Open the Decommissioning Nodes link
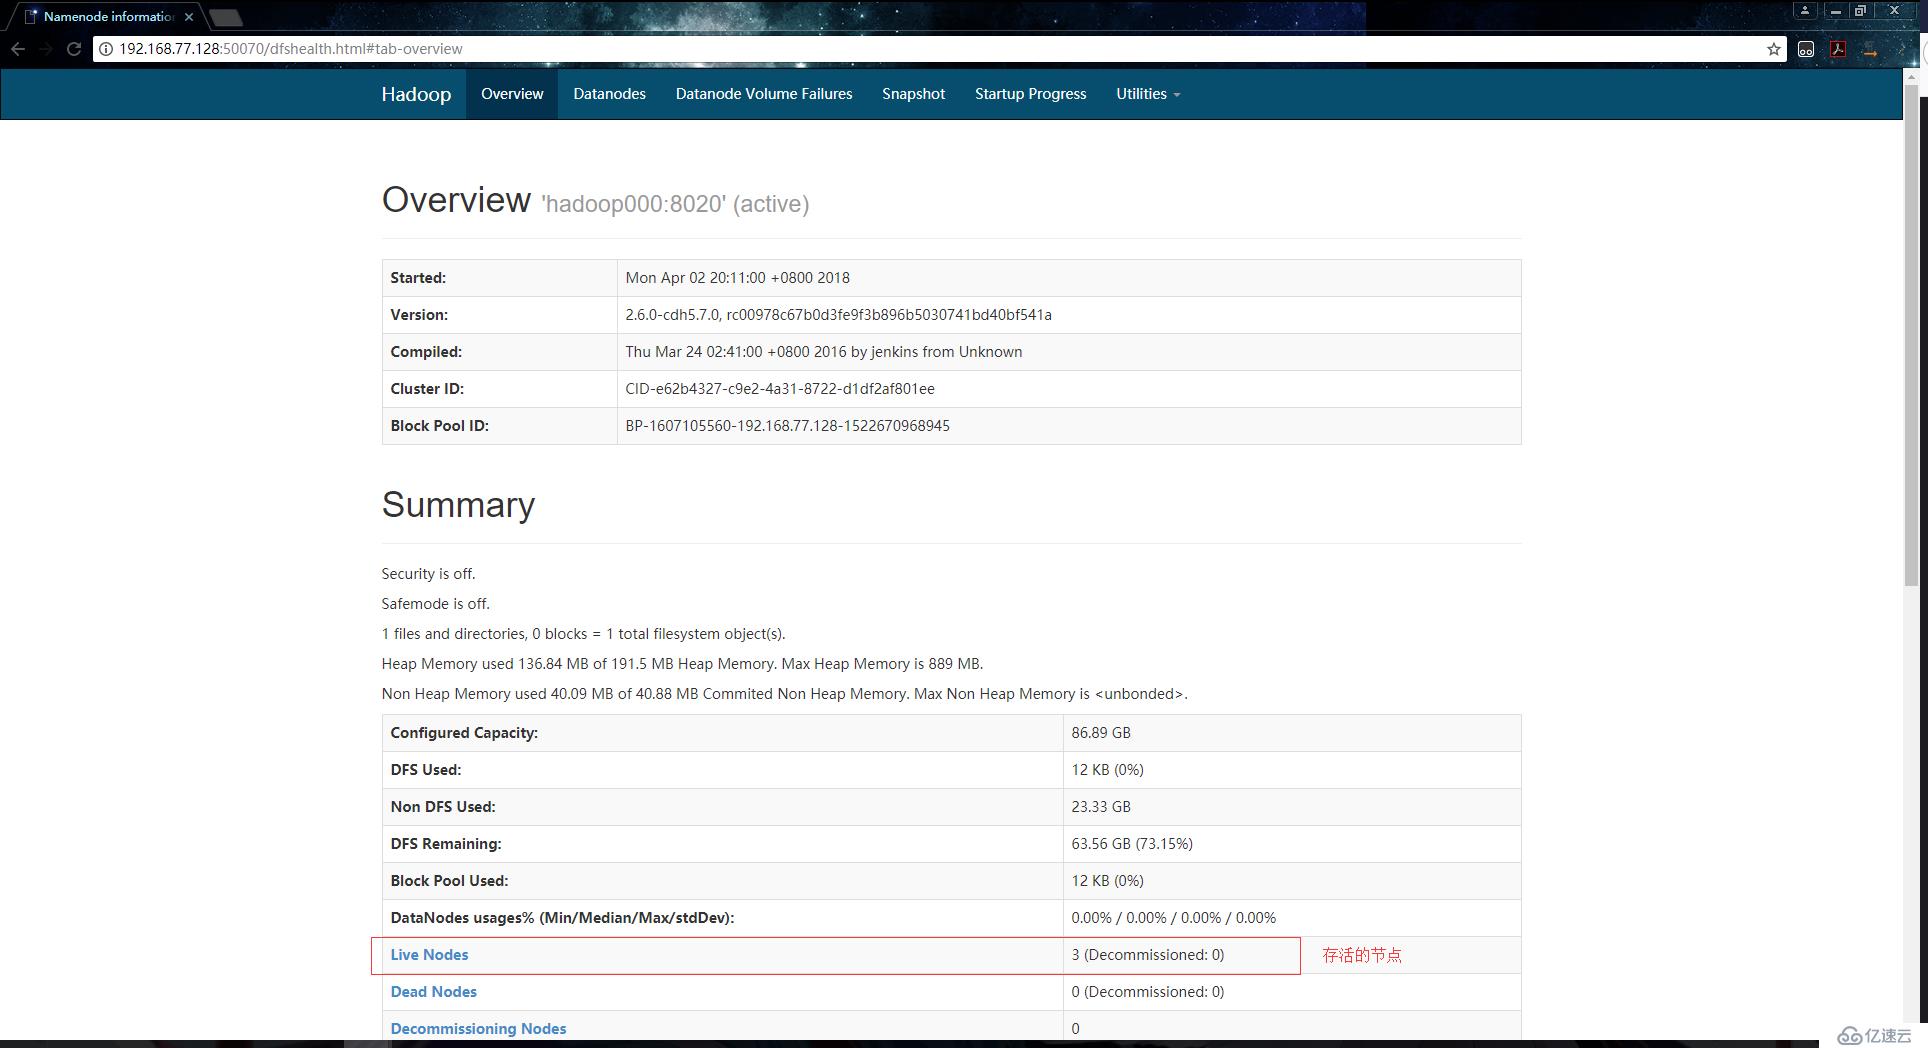The width and height of the screenshot is (1928, 1048). [x=478, y=1029]
